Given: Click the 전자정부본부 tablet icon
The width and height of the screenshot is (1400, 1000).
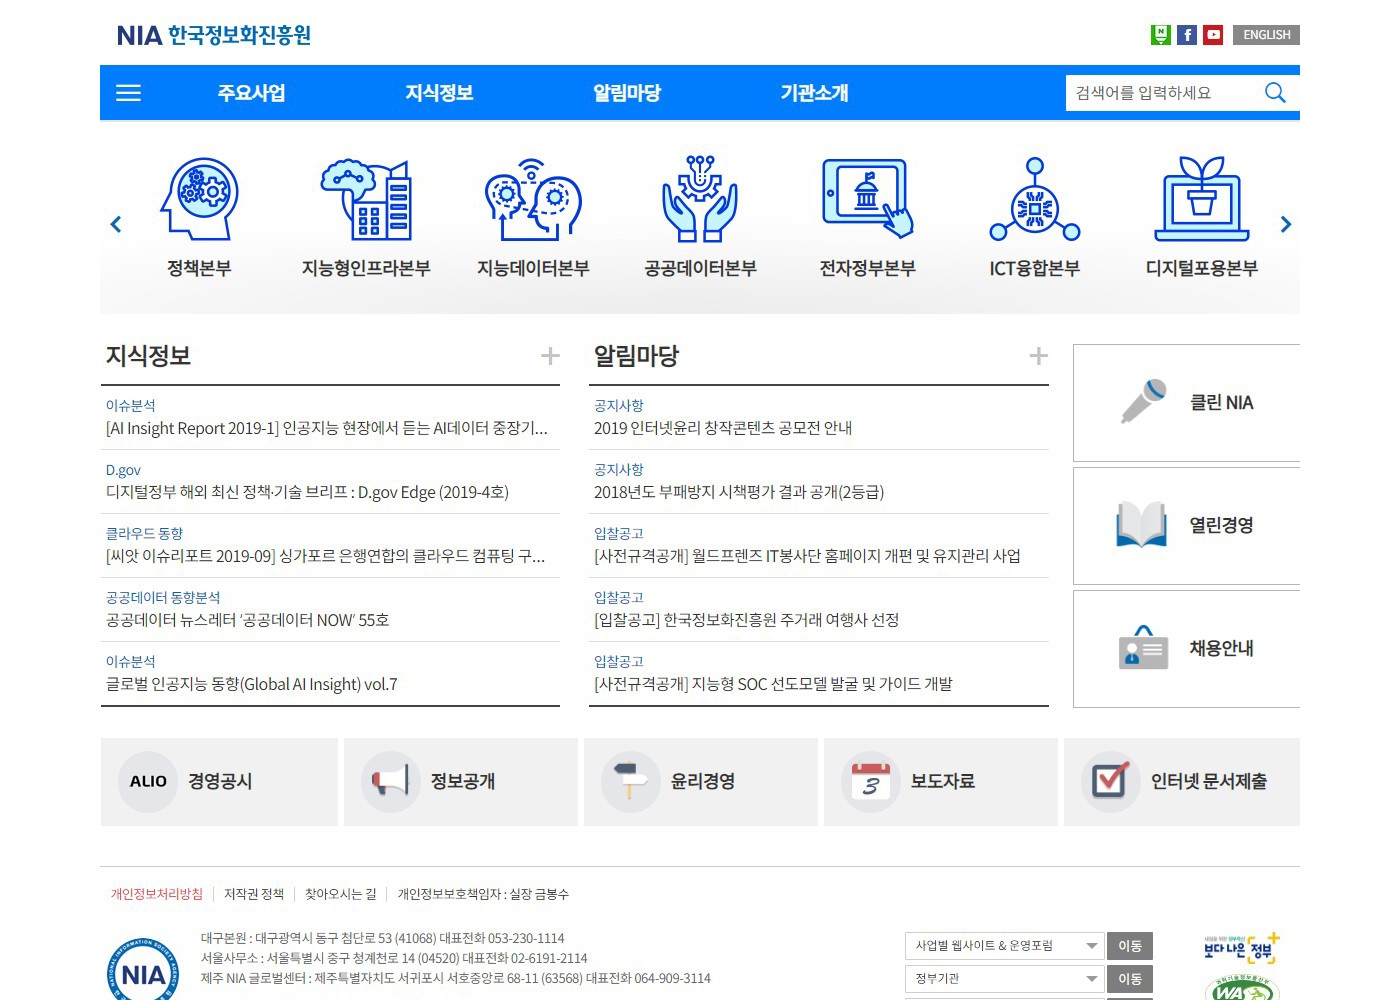Looking at the screenshot, I should [x=867, y=198].
